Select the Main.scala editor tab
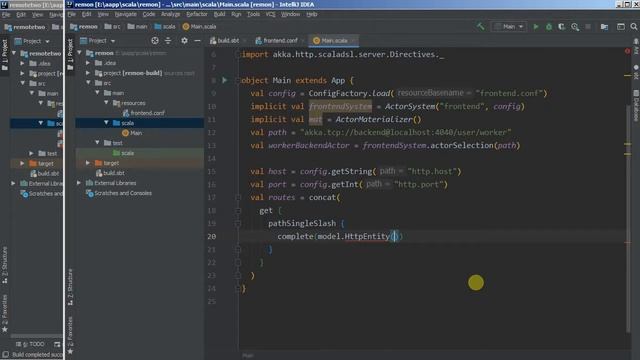This screenshot has height=360, width=640. coord(334,40)
